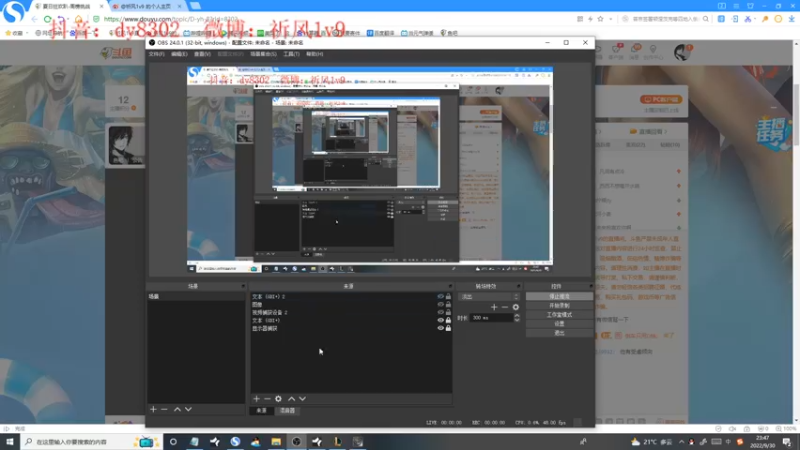The width and height of the screenshot is (800, 450).
Task: Add a new scene with the plus icon
Action: tap(153, 409)
